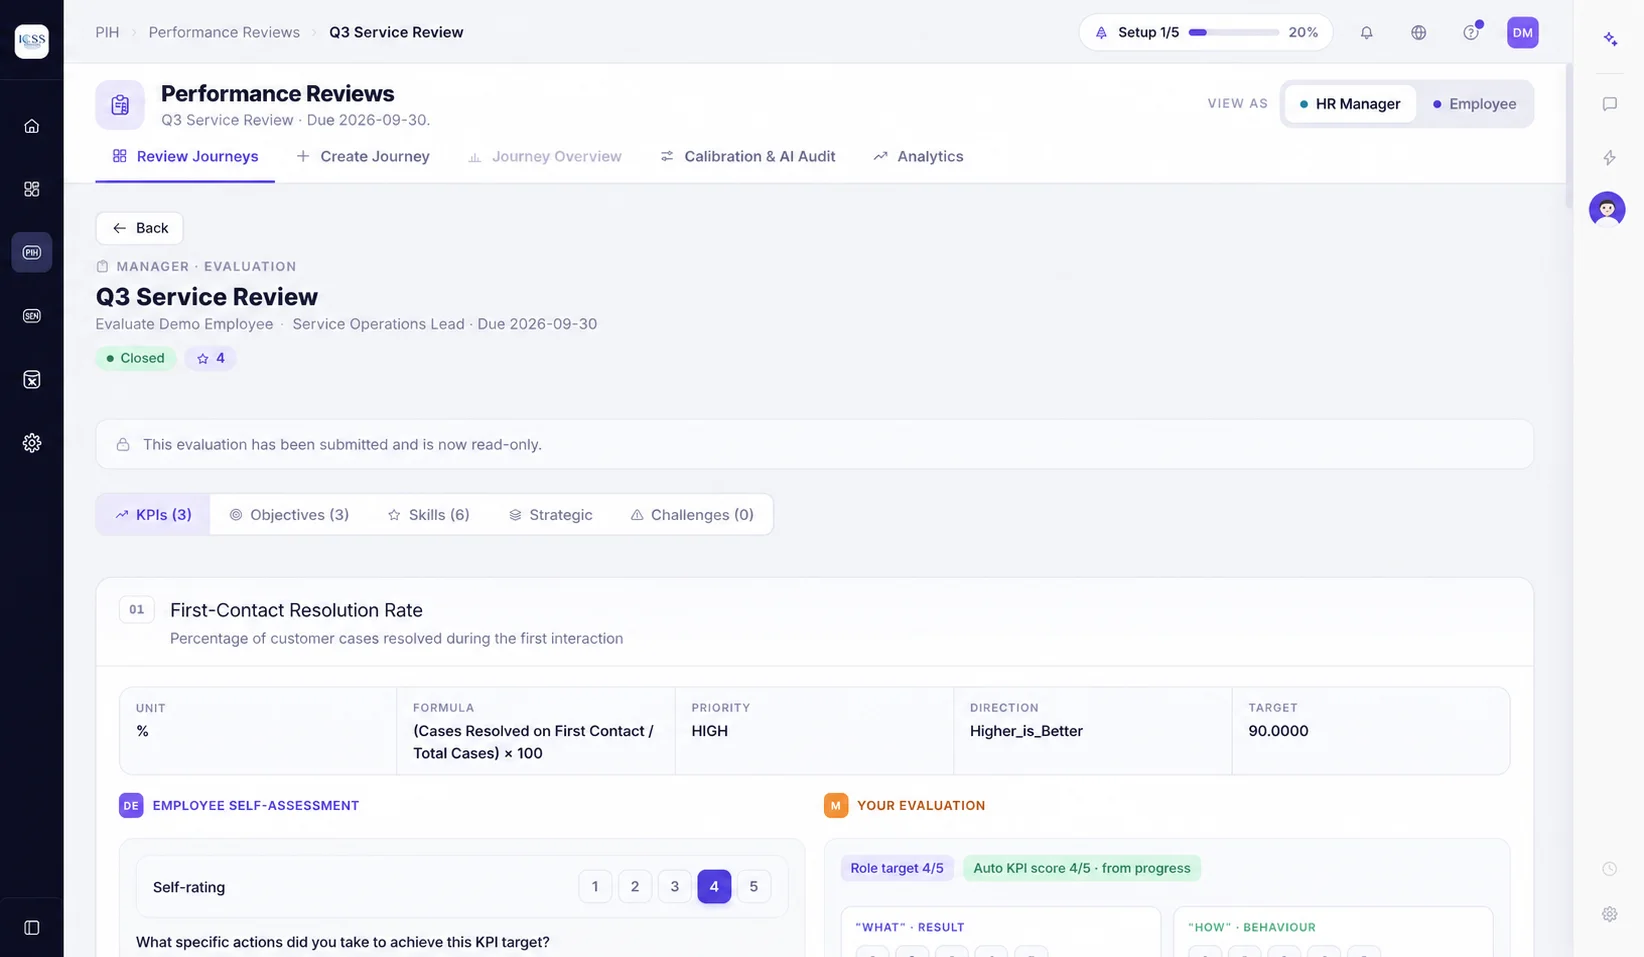Screen dimensions: 1644x957
Task: Open the help question mark icon
Action: 1471,32
